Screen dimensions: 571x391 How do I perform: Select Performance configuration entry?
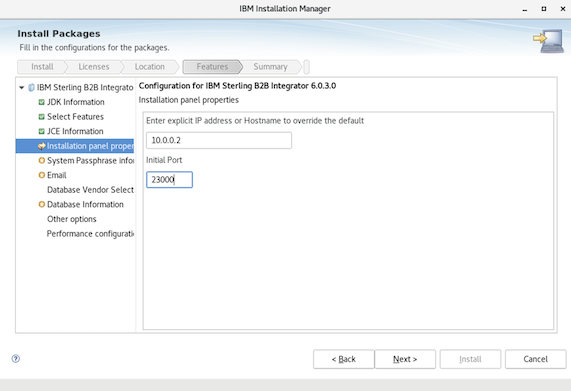(x=90, y=234)
